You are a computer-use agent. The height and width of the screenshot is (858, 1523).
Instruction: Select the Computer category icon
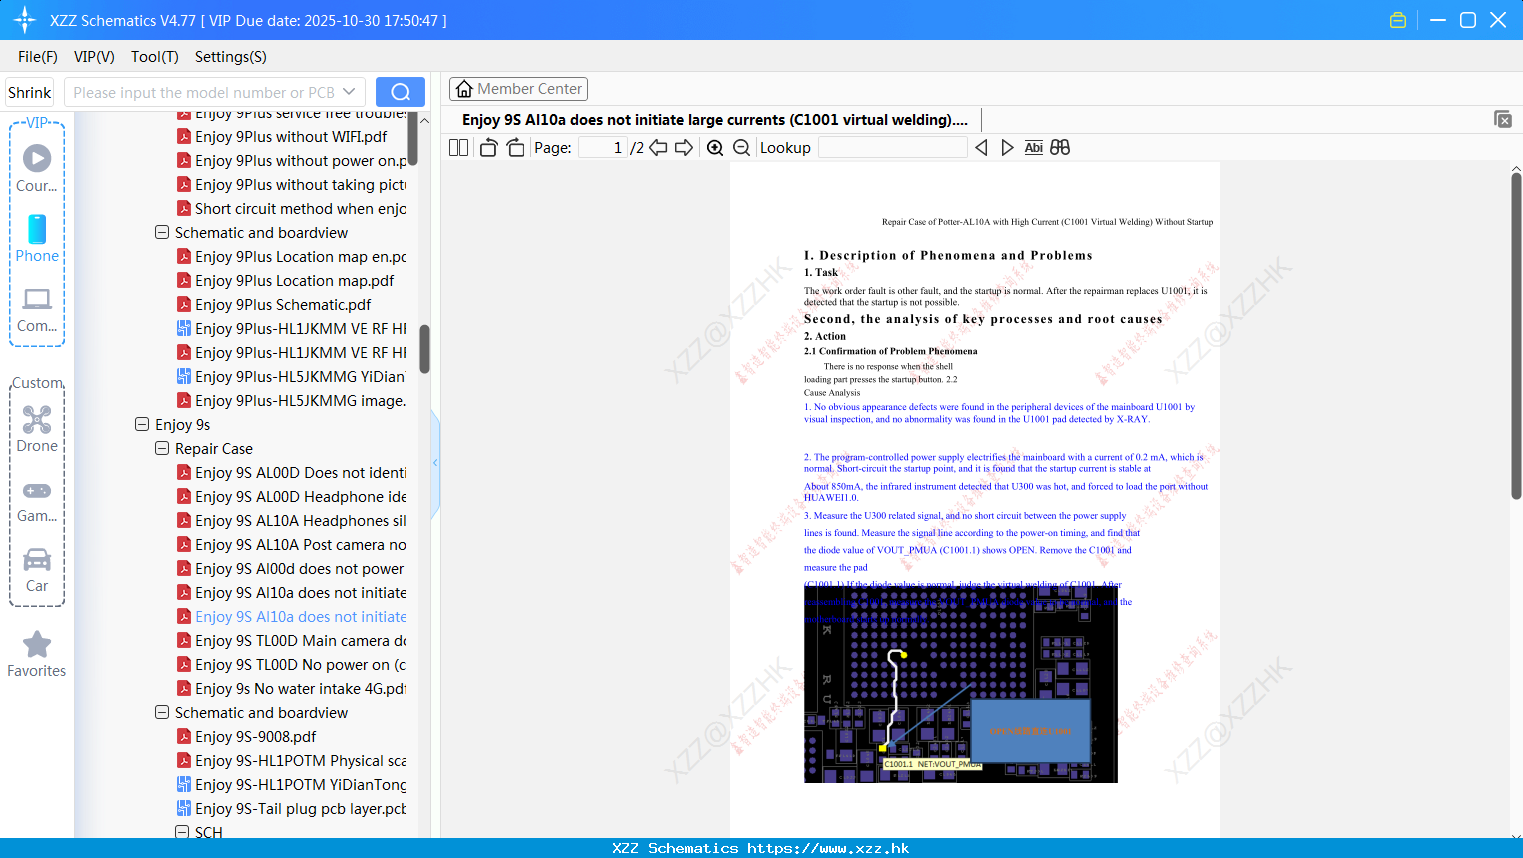37,309
